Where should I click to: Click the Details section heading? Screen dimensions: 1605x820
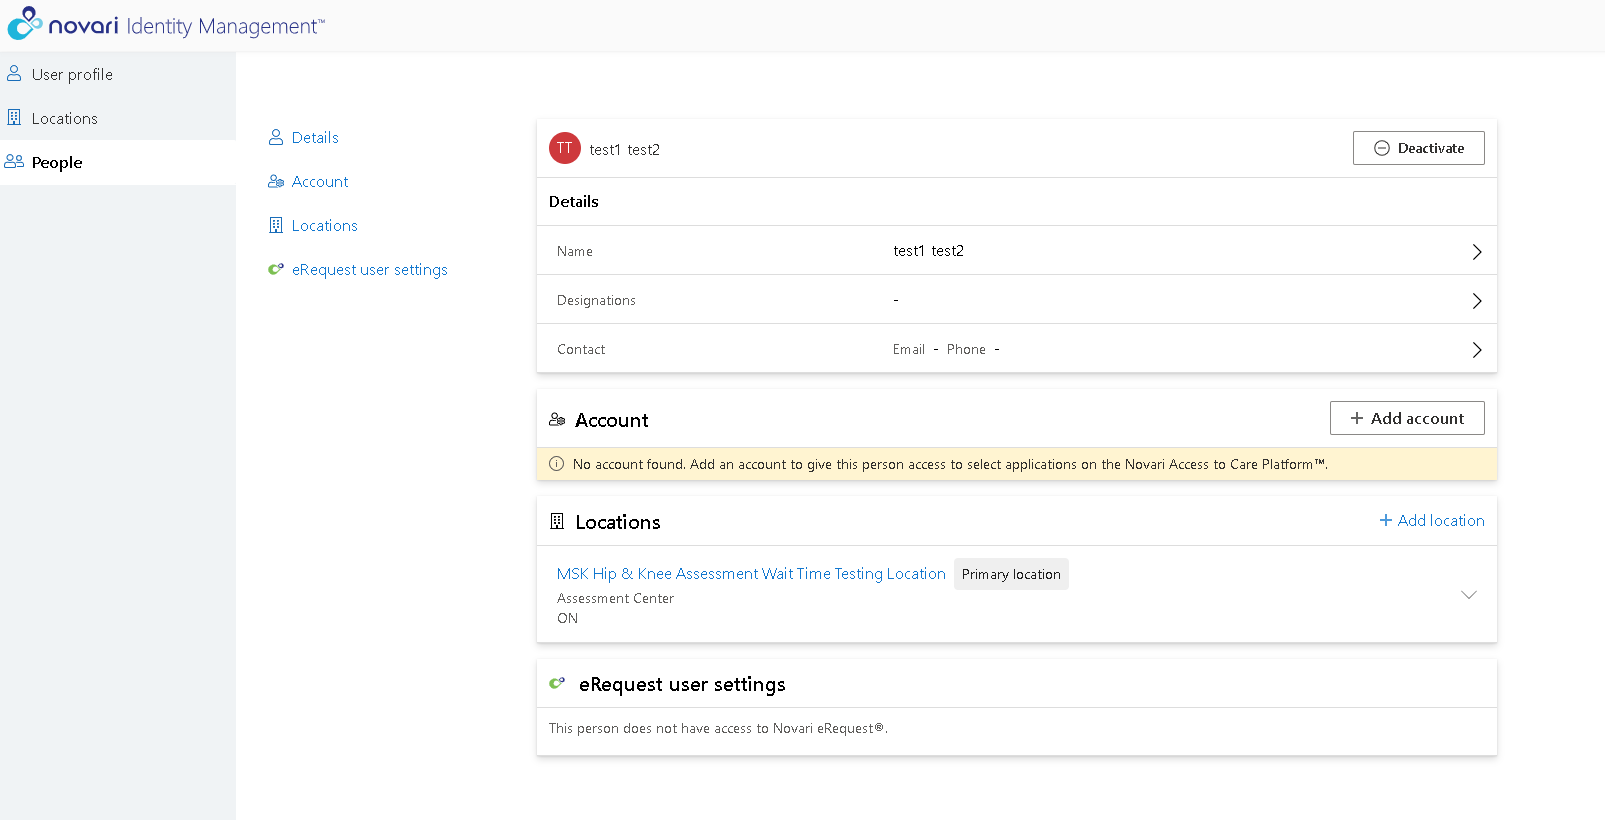point(574,202)
